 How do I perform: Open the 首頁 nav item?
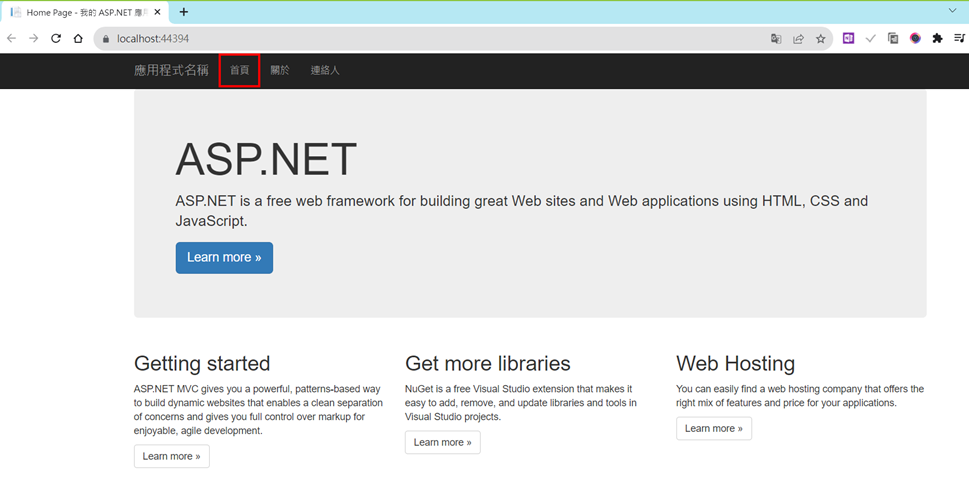239,70
